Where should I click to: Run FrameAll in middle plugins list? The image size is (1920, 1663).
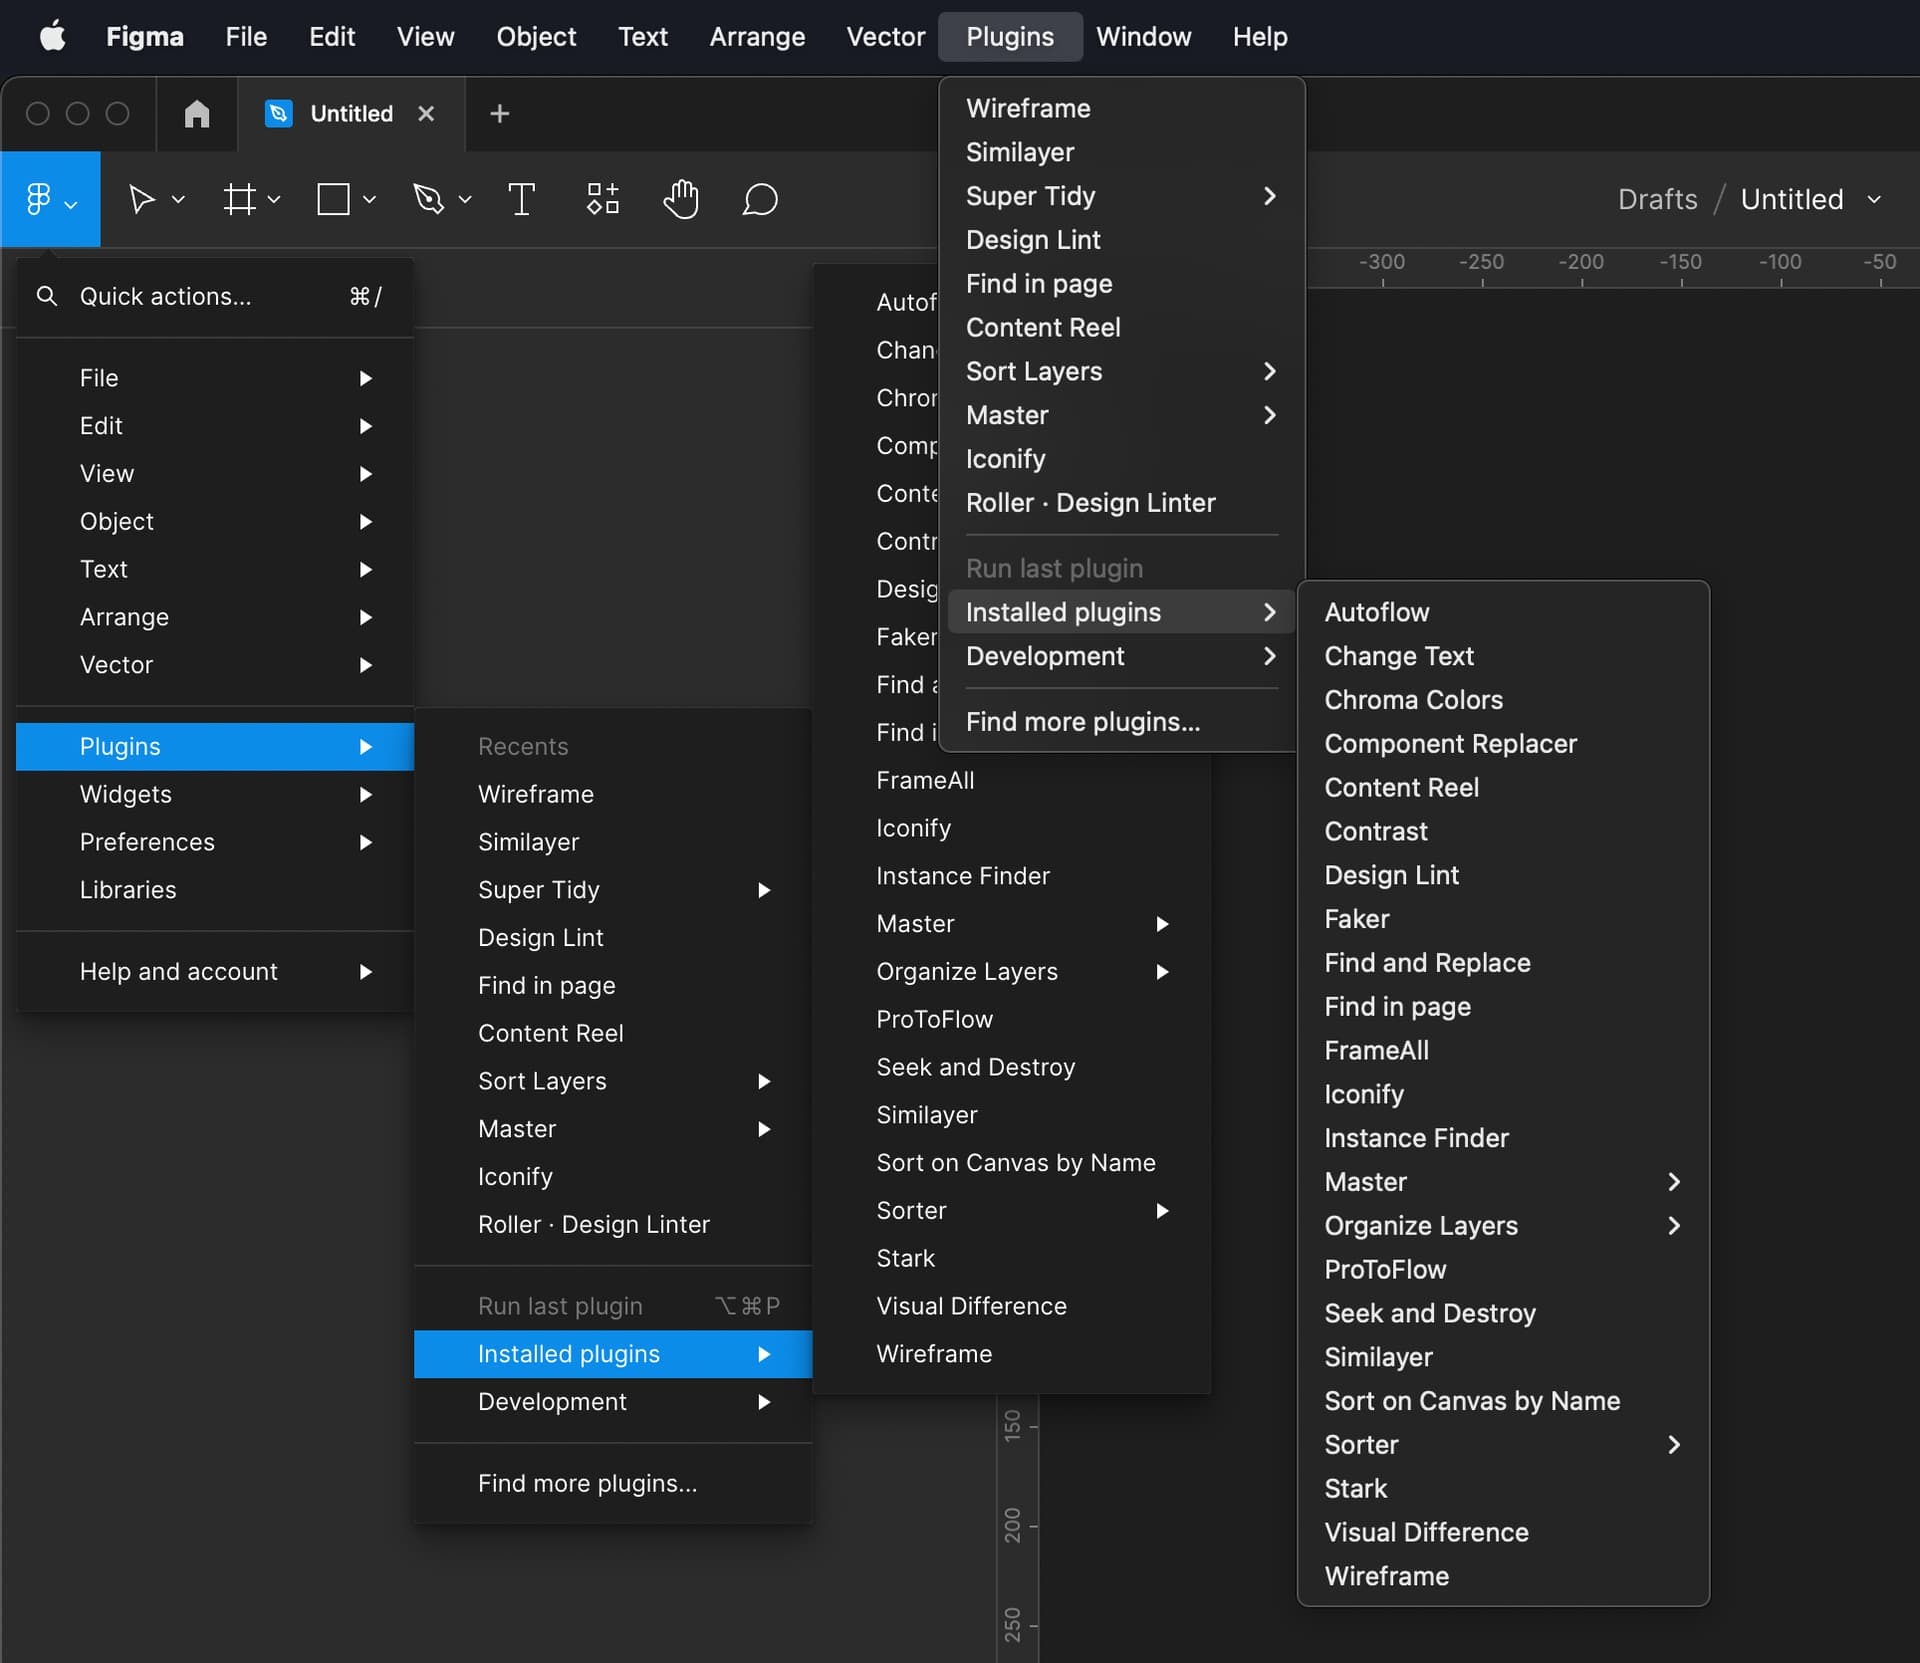[1012, 780]
